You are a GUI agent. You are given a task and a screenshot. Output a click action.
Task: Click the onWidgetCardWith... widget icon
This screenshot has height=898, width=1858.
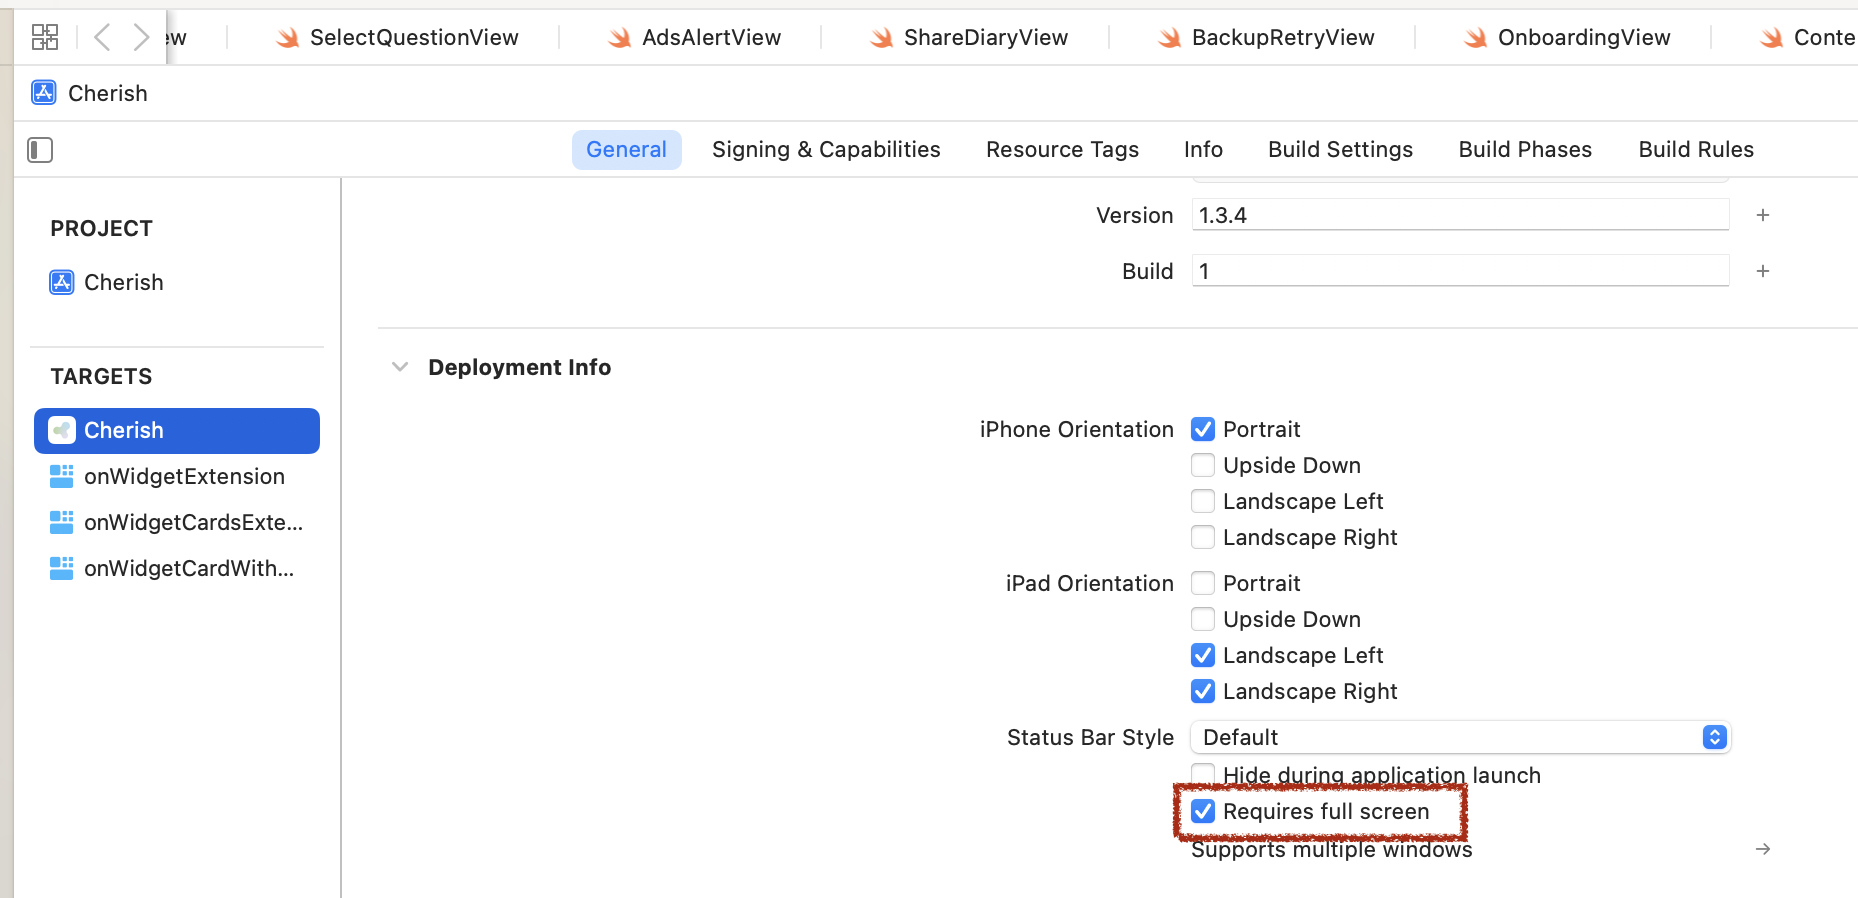62,568
